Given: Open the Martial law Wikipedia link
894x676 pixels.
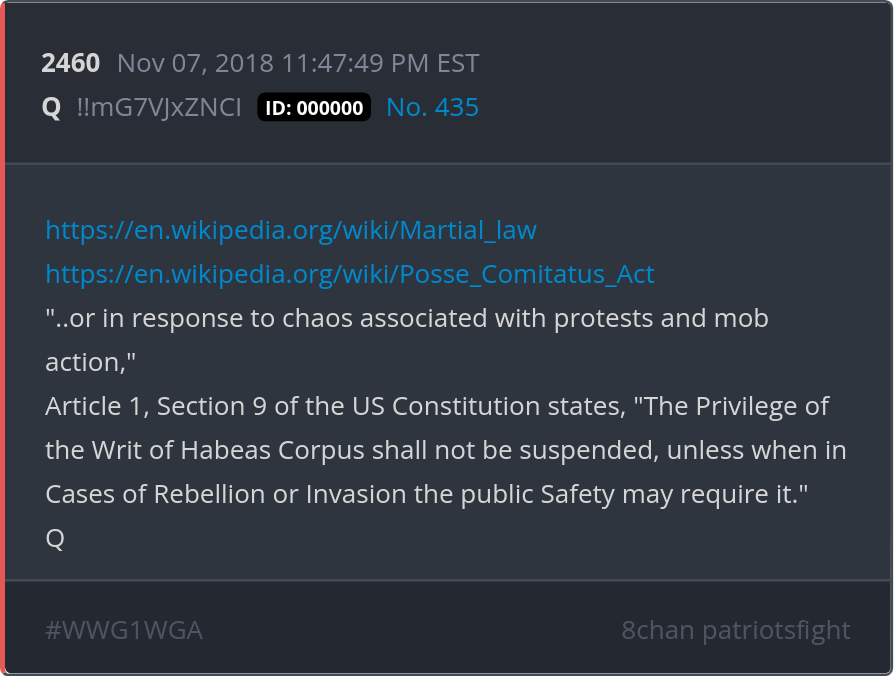Looking at the screenshot, I should click(291, 230).
